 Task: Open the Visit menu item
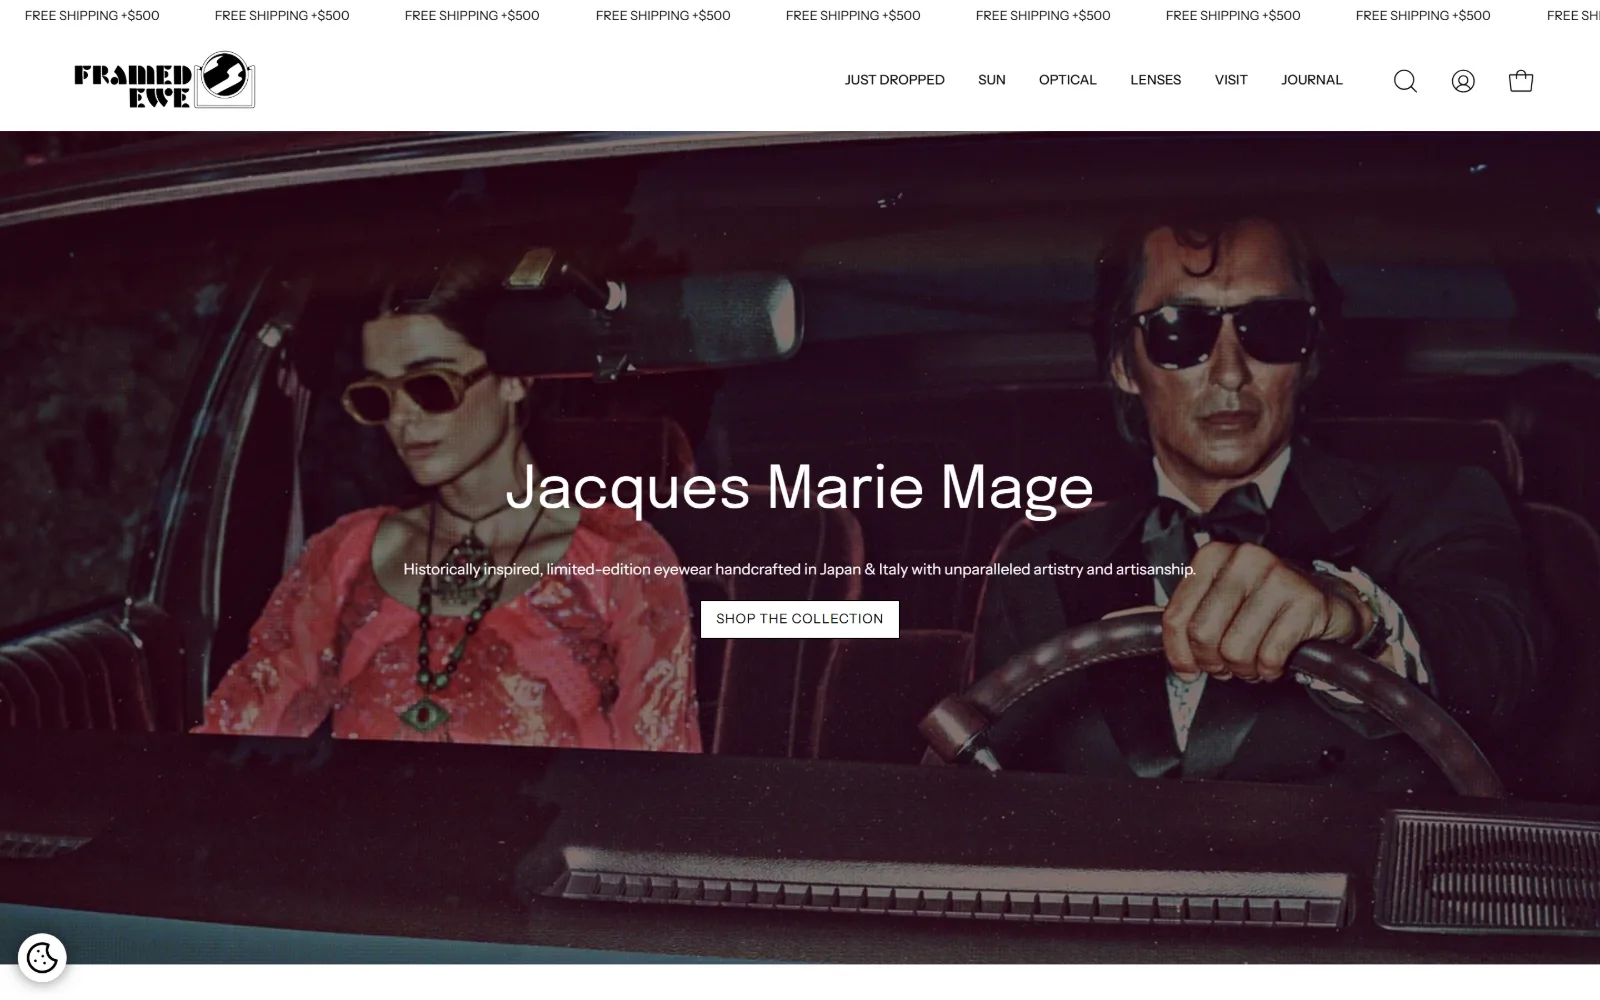click(x=1231, y=80)
